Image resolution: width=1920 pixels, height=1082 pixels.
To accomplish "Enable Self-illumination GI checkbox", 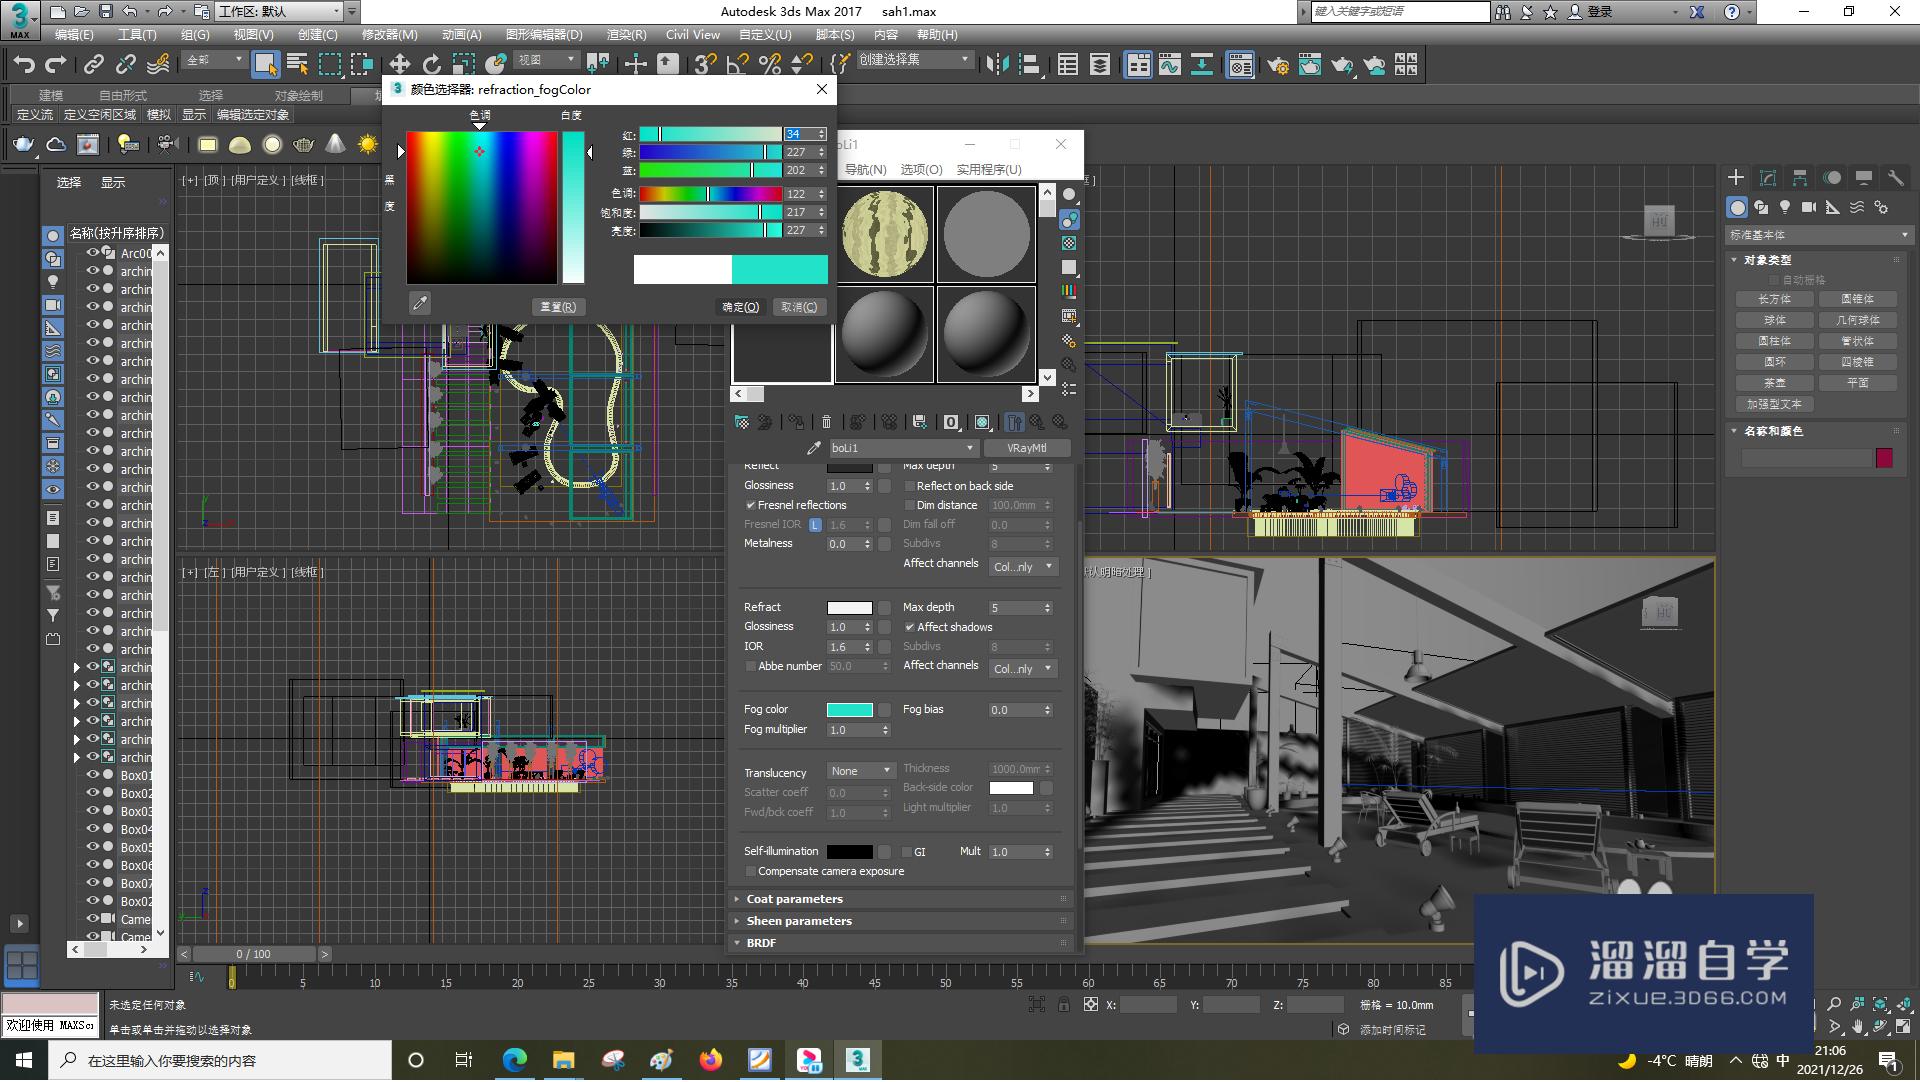I will point(907,853).
